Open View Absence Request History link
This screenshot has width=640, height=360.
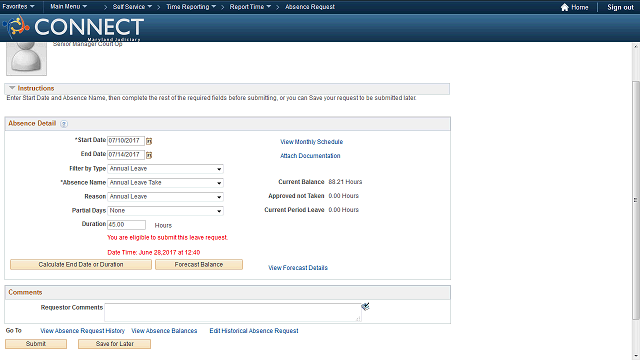click(x=82, y=331)
